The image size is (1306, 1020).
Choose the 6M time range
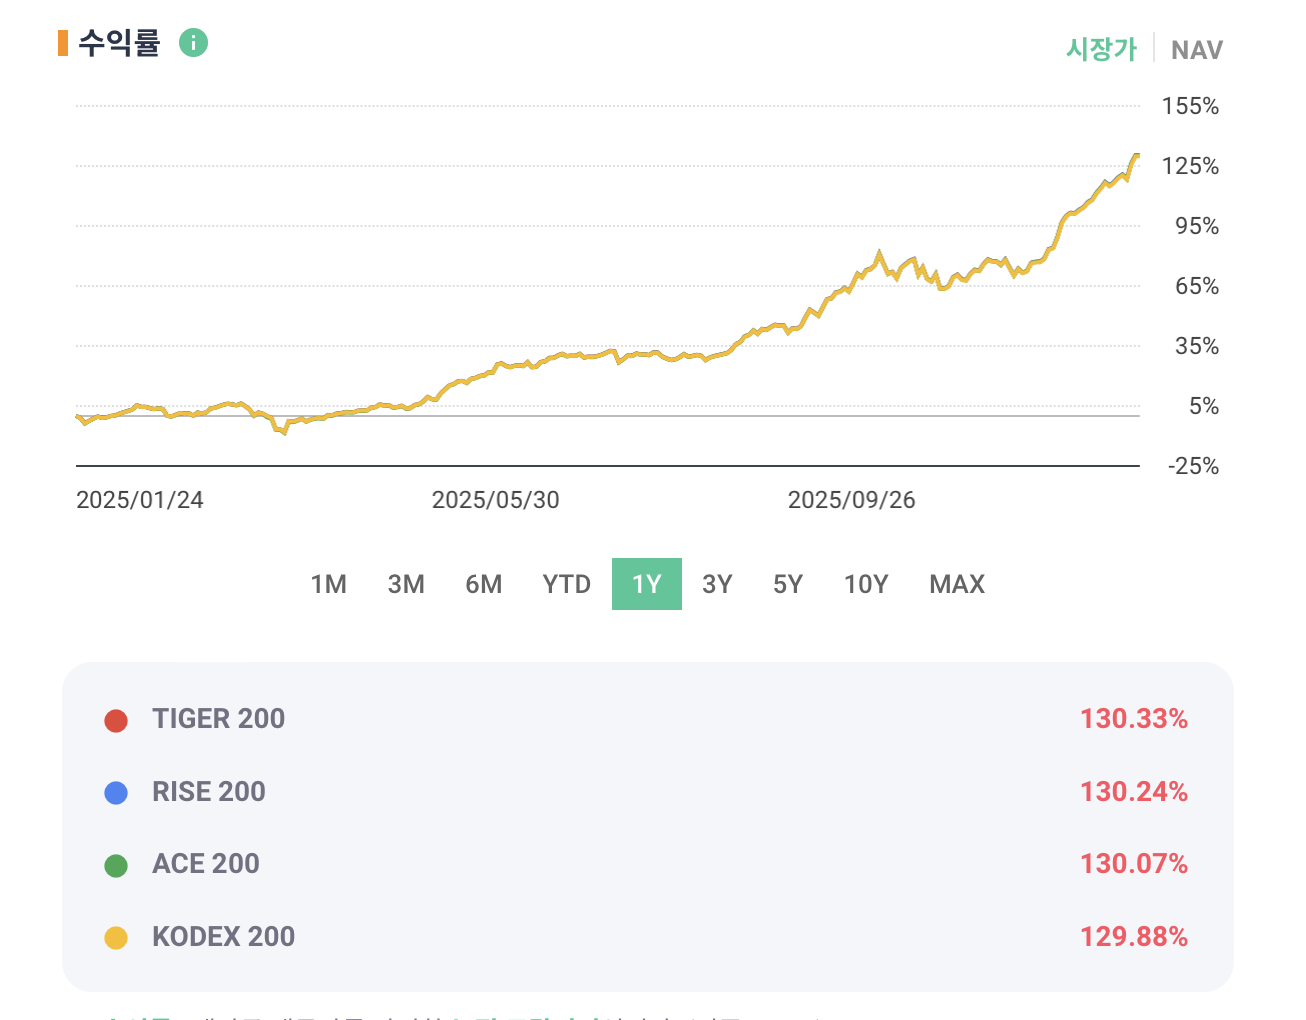point(484,584)
